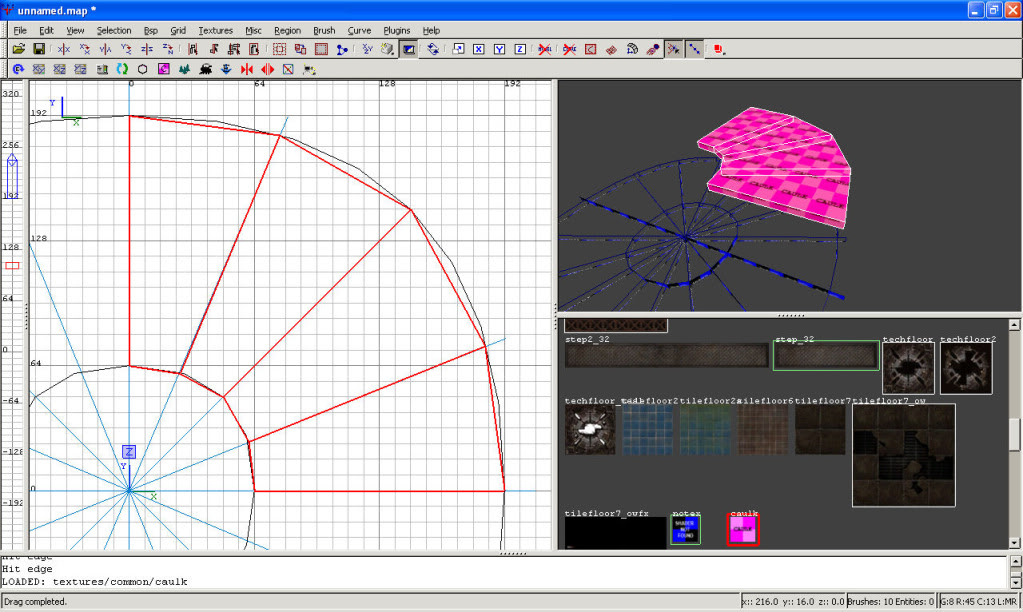Viewport: 1023px width, 612px height.
Task: Click the Open map folder icon
Action: click(18, 49)
